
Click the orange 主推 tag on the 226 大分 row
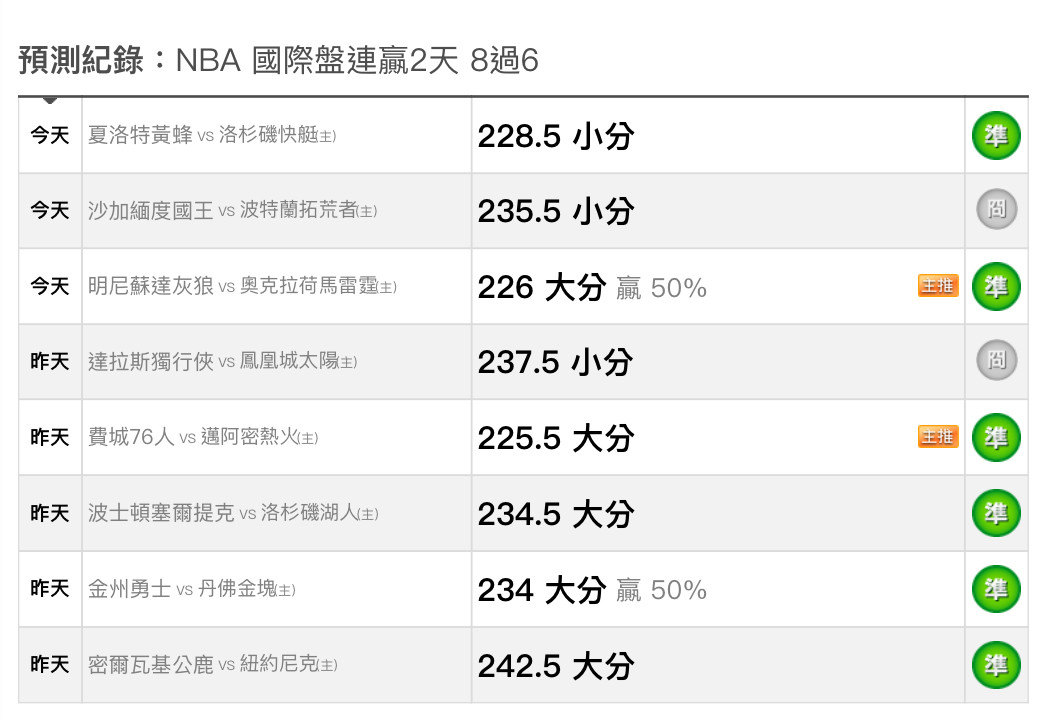pos(938,286)
